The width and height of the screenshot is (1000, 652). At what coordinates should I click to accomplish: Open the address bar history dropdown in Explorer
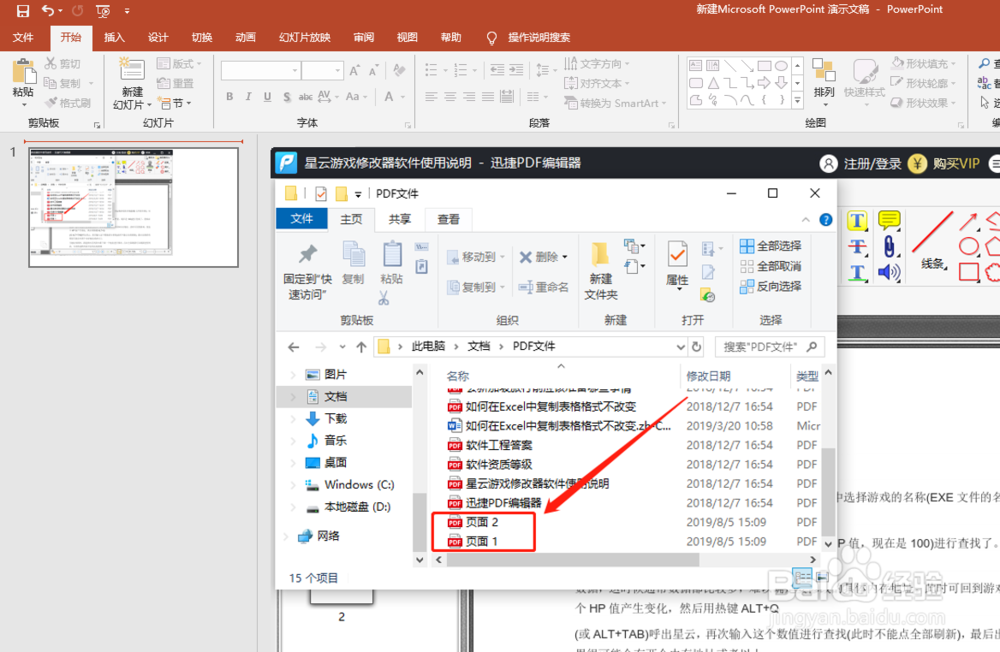tap(680, 346)
